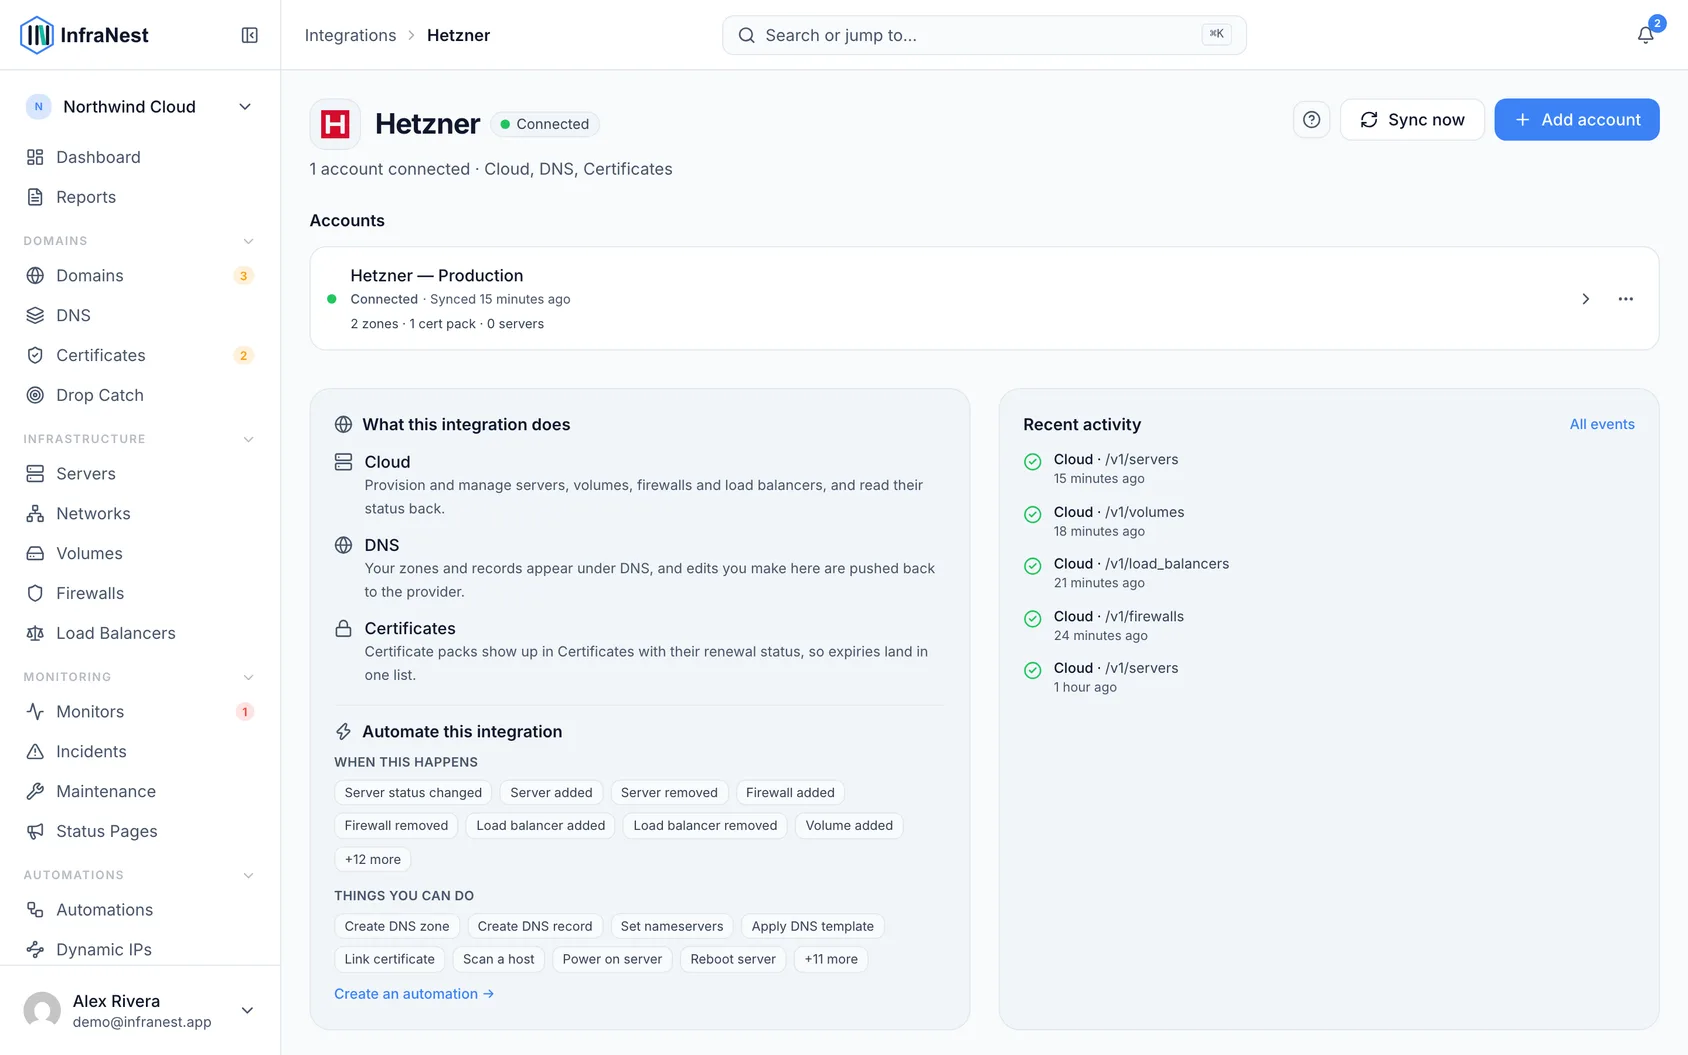Collapse the sidebar panel icon
Screen dimensions: 1688x1055
point(250,35)
